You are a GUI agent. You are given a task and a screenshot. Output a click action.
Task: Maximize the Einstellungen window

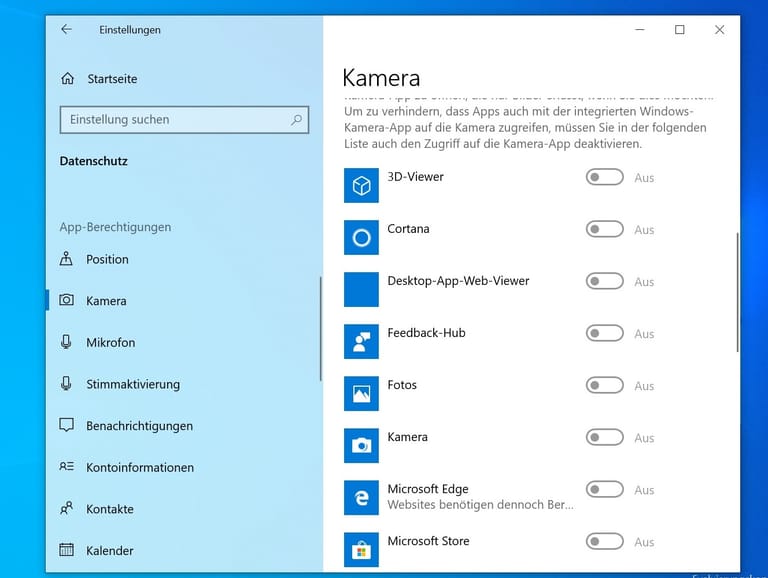pos(679,29)
